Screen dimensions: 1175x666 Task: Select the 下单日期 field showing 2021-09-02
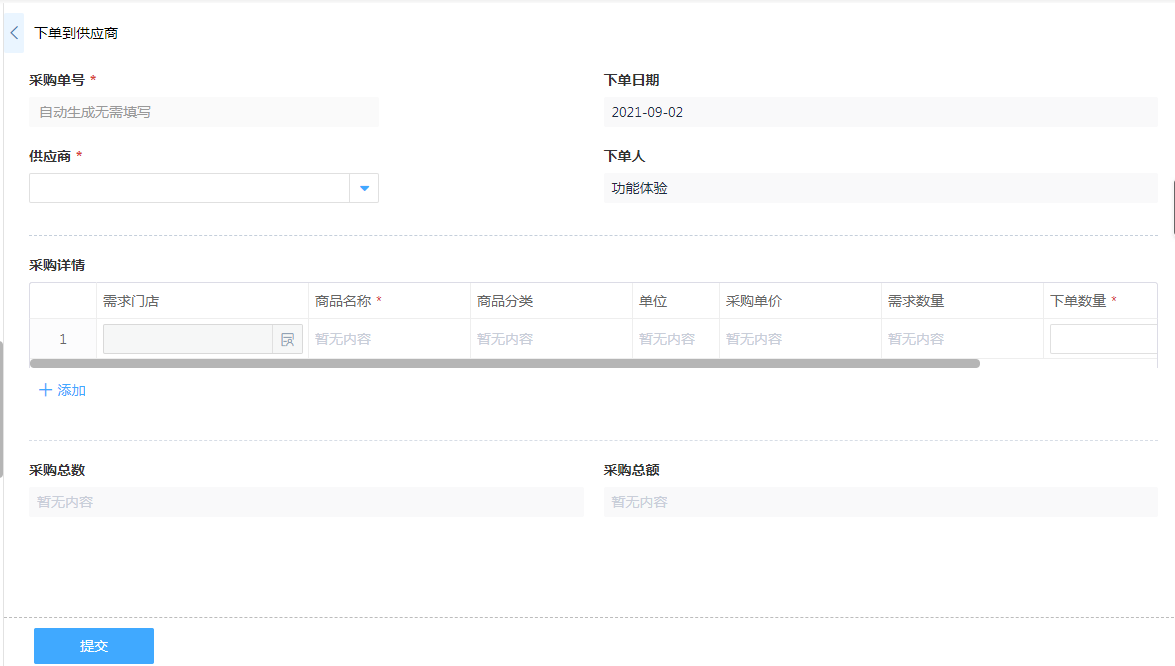[881, 112]
